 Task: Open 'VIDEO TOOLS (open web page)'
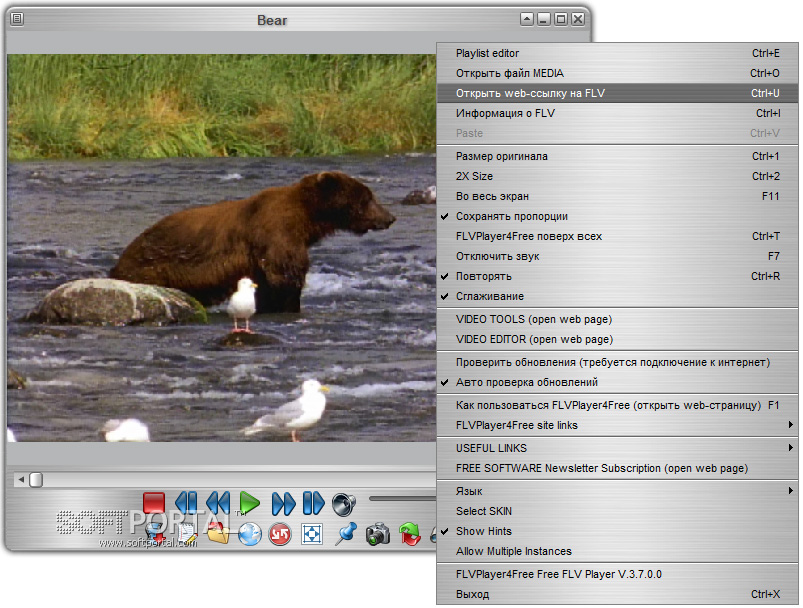(x=617, y=320)
